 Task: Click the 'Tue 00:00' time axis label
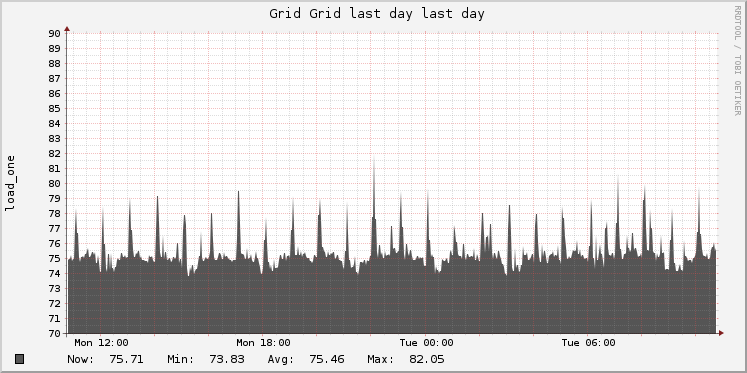click(426, 343)
